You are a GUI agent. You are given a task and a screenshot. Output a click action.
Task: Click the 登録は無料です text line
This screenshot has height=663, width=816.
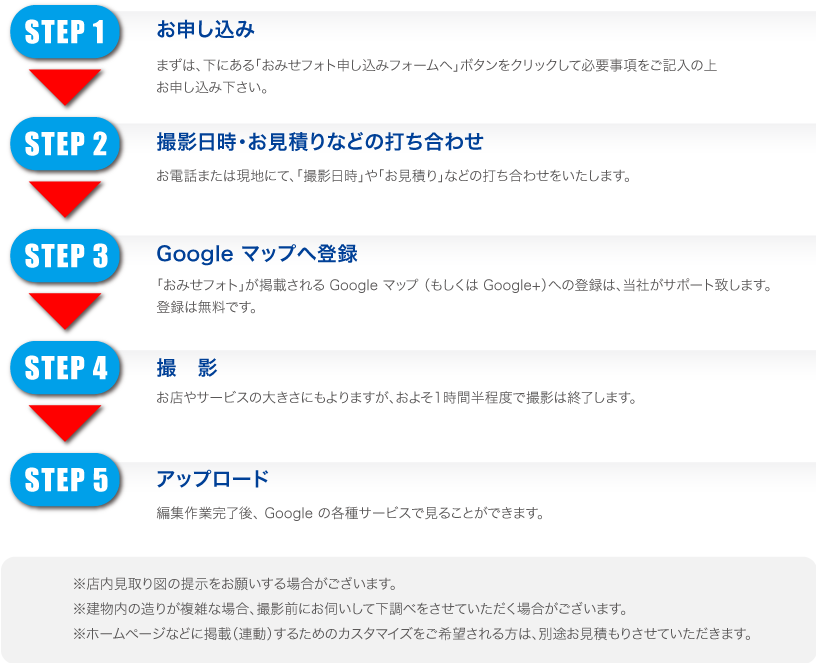[x=207, y=307]
